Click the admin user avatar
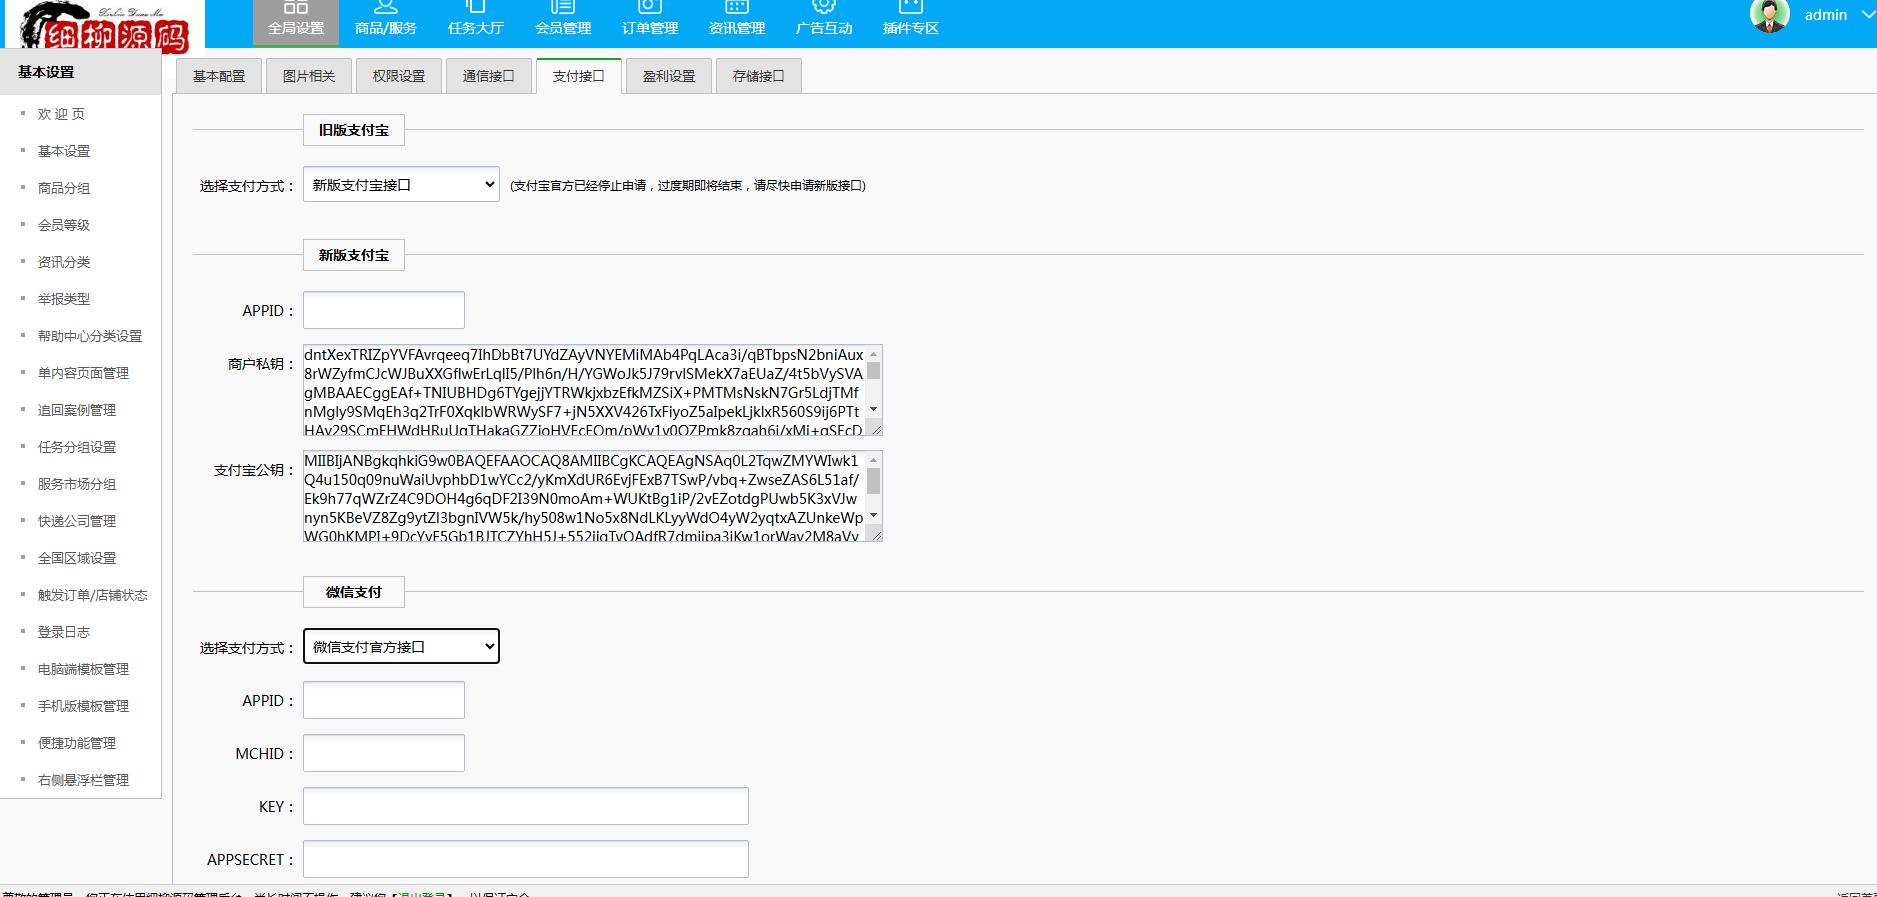 1769,15
